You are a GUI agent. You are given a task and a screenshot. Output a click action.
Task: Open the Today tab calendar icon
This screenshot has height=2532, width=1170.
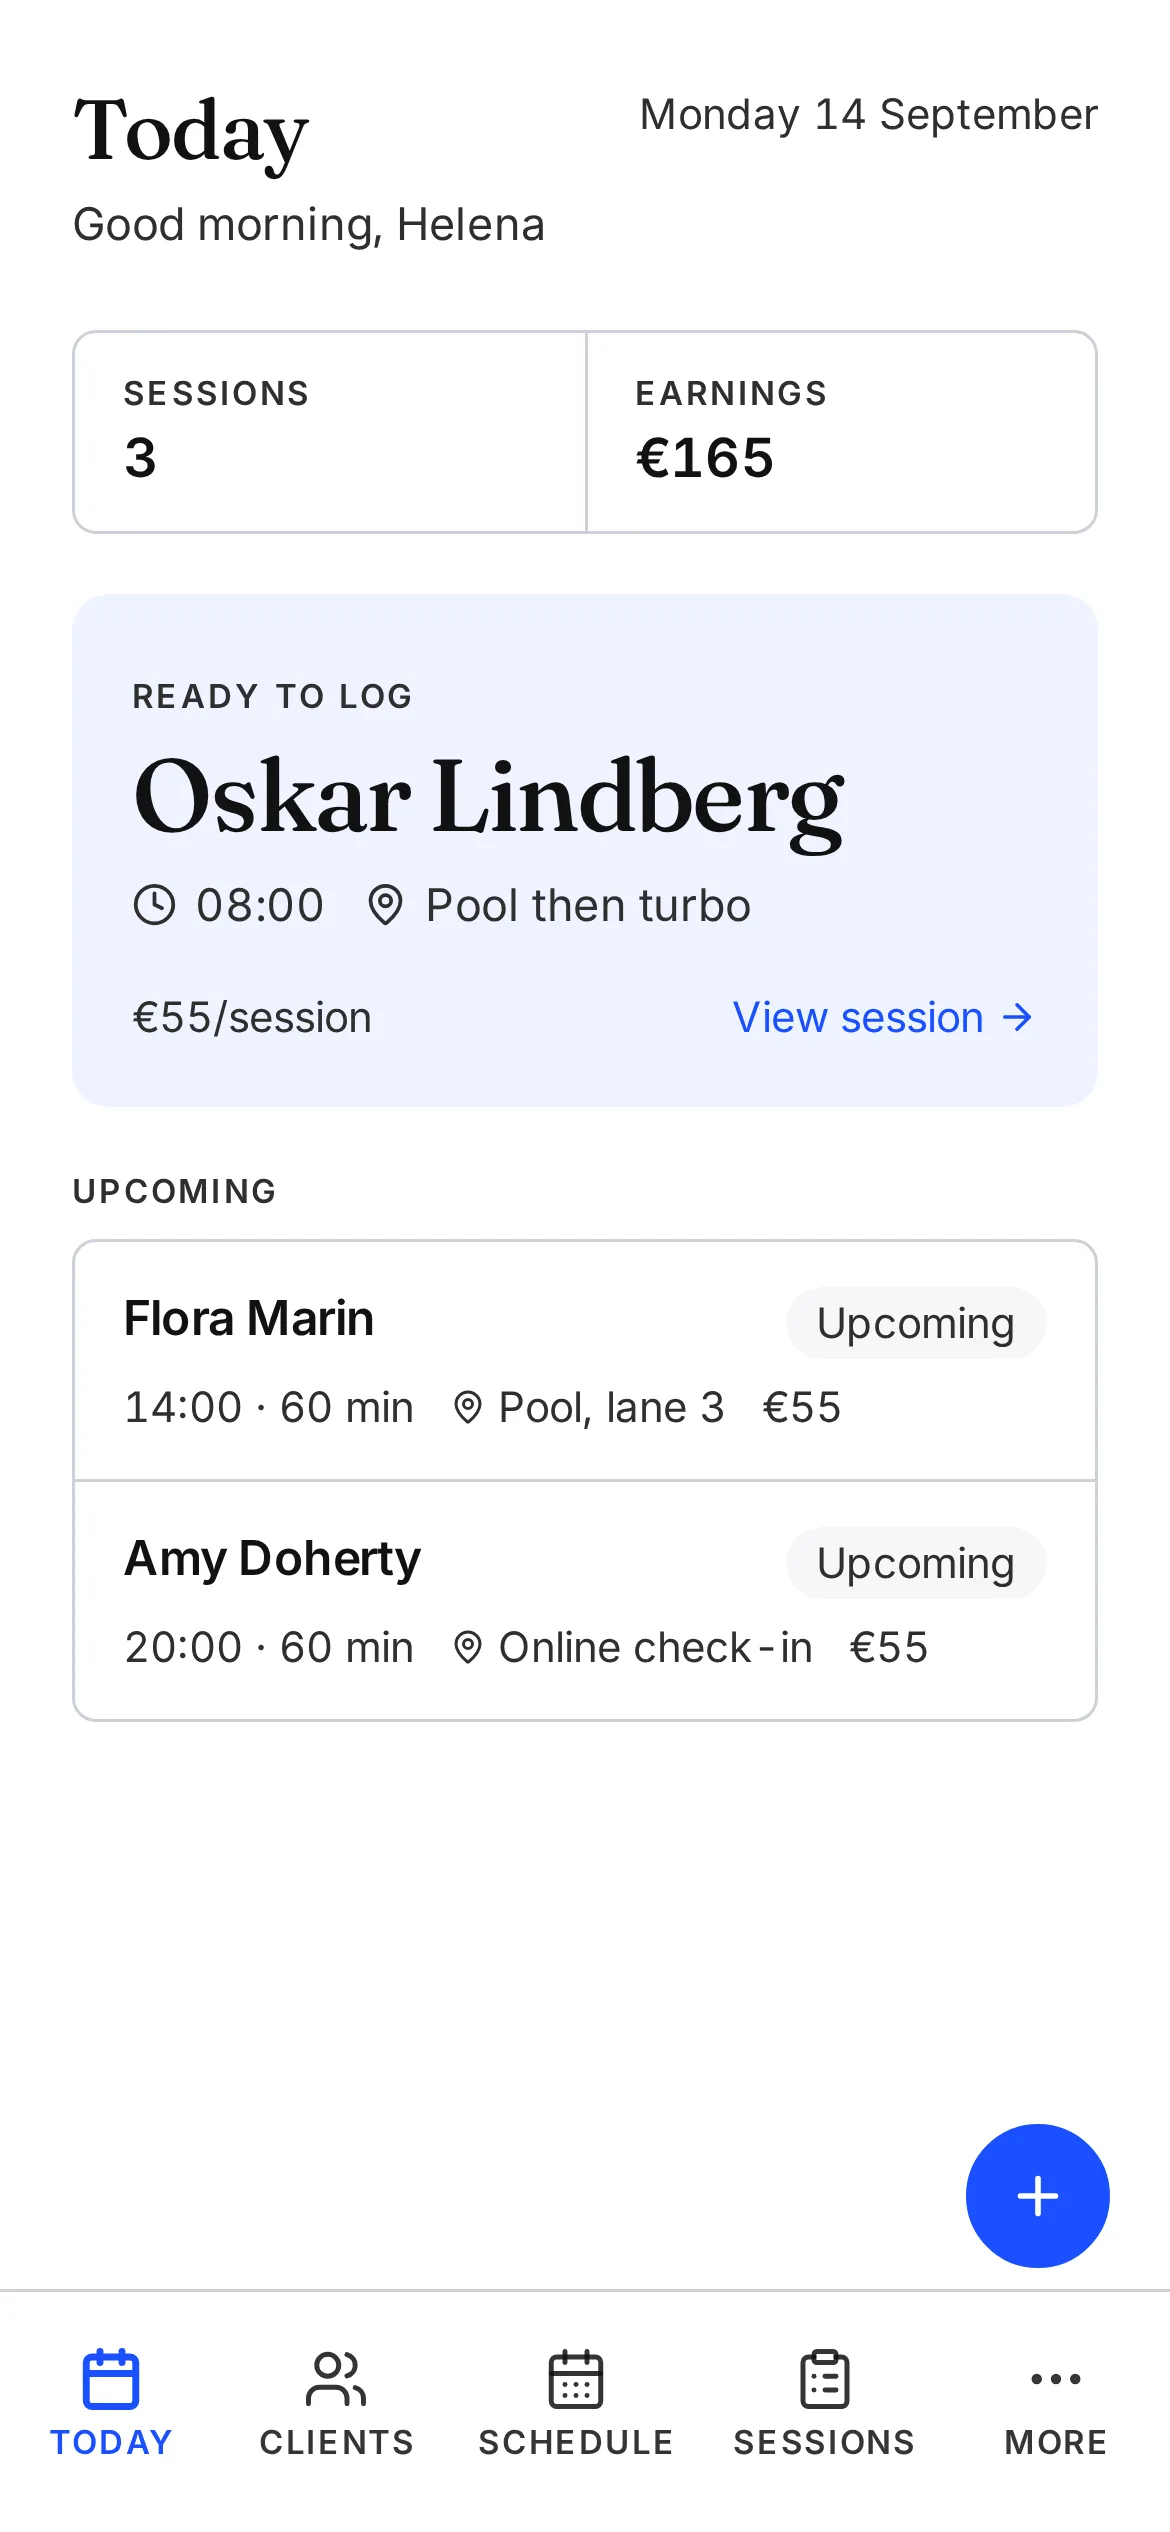tap(111, 2379)
